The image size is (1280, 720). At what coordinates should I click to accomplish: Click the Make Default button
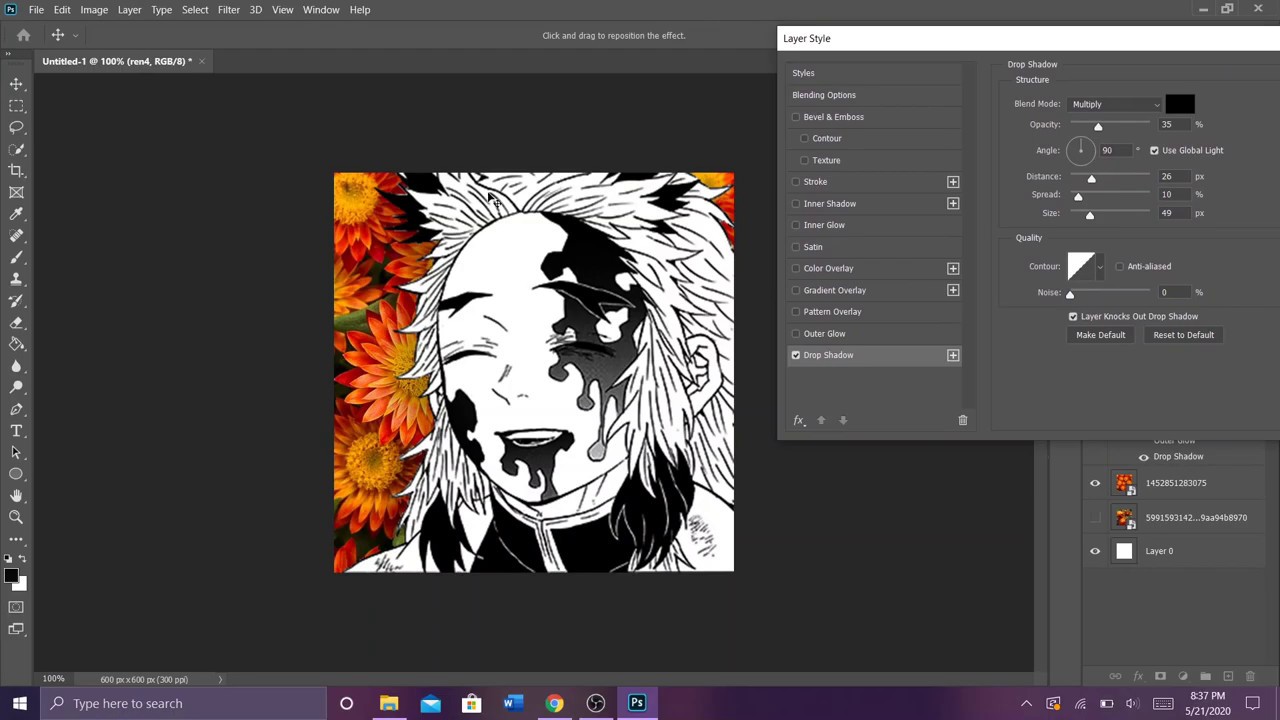point(1101,335)
